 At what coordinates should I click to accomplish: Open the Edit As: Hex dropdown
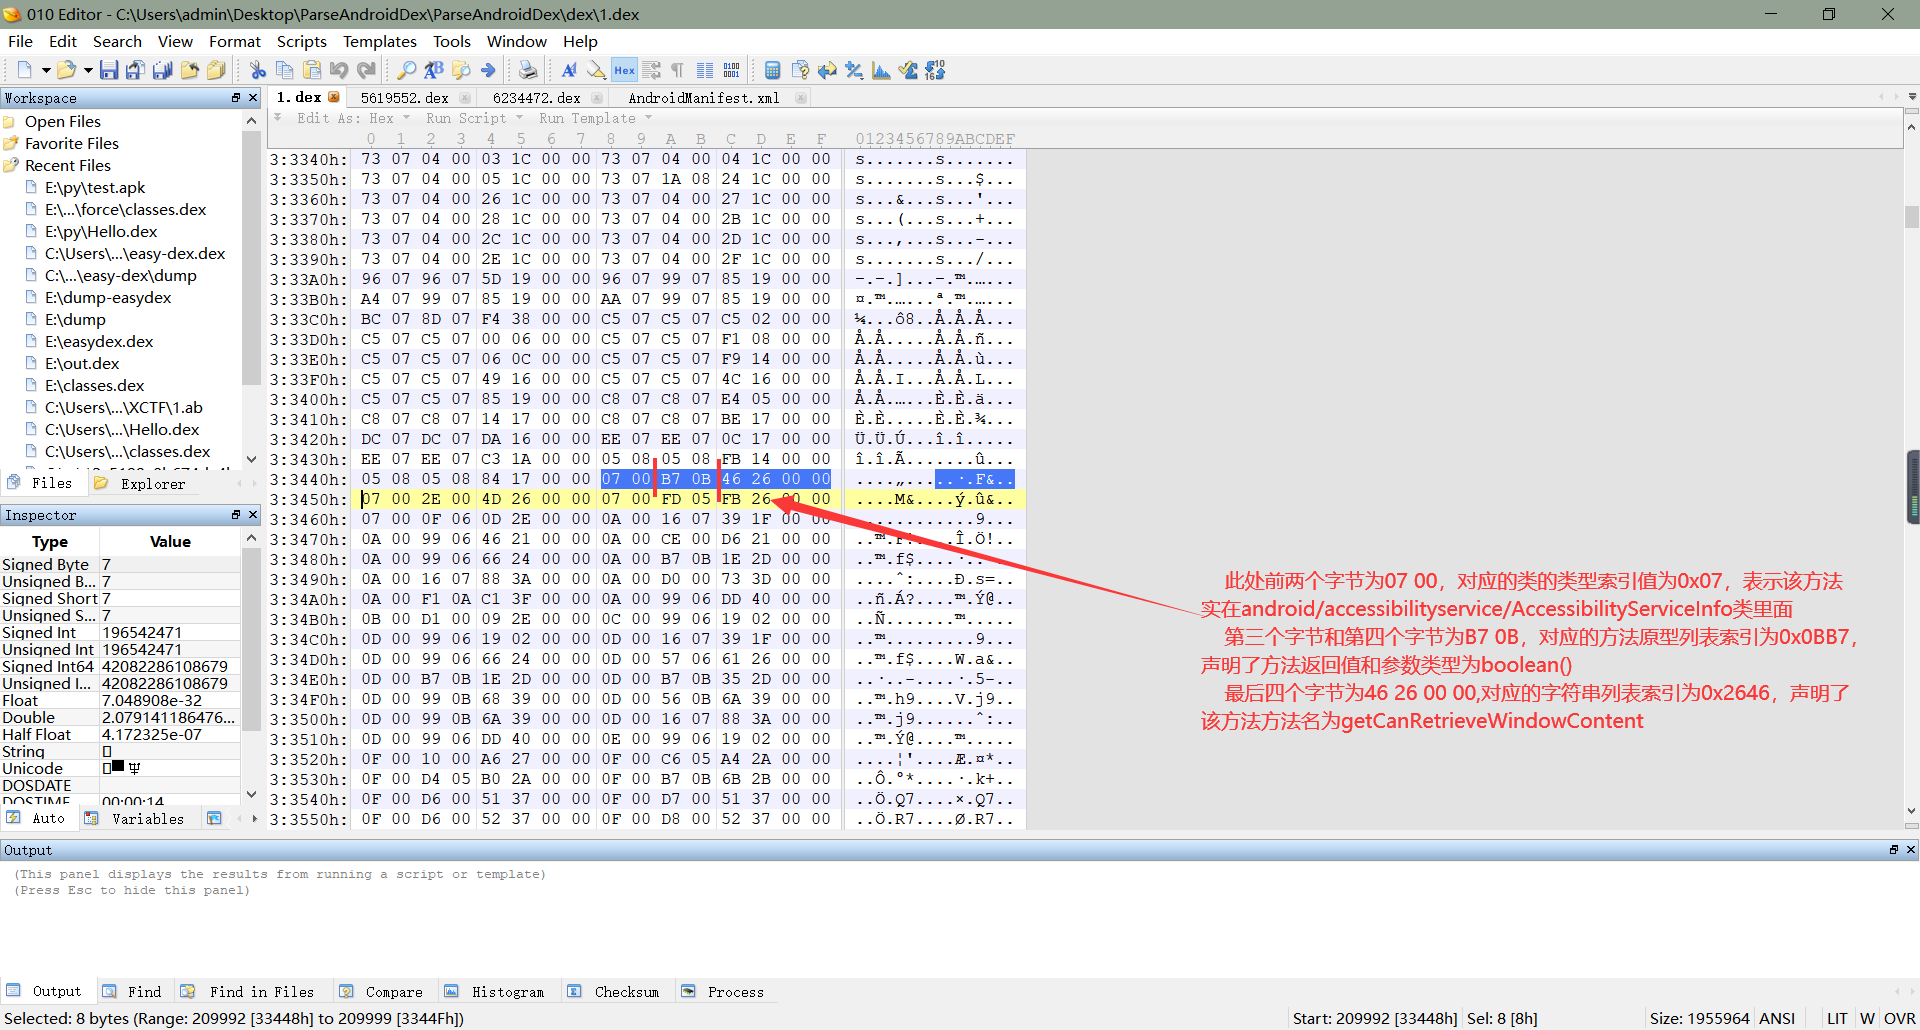tap(354, 118)
